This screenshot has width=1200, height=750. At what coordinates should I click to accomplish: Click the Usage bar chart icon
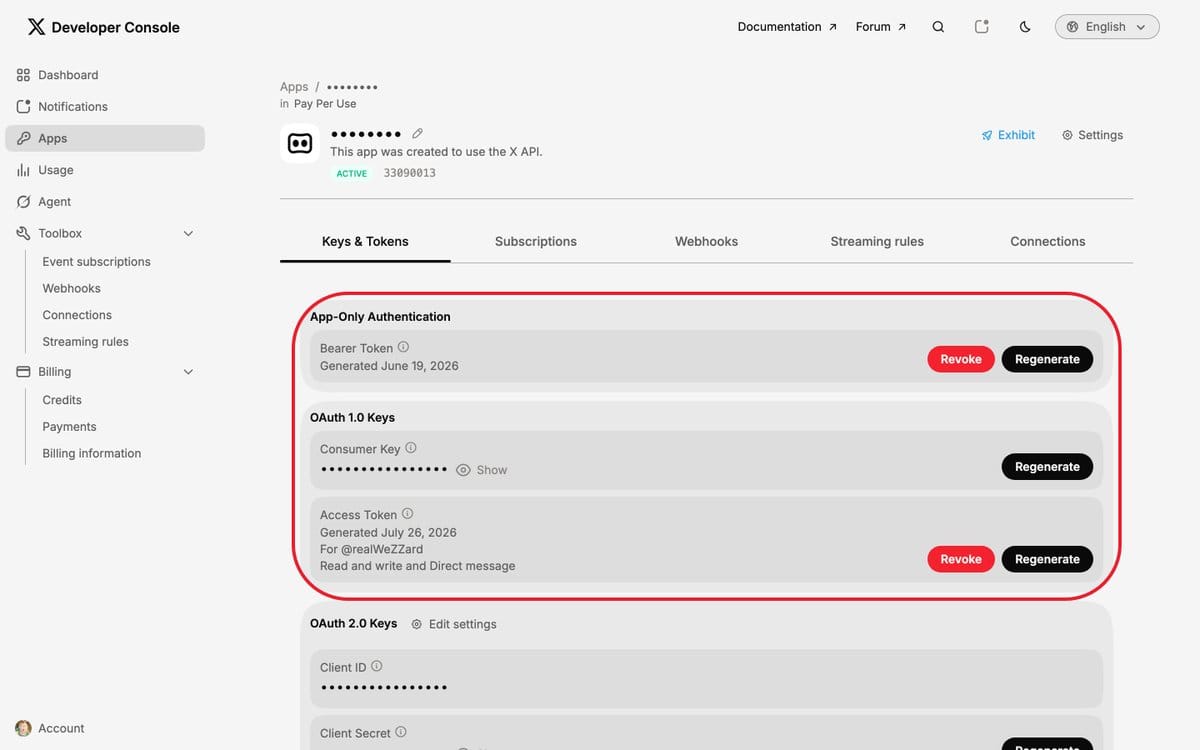point(24,170)
